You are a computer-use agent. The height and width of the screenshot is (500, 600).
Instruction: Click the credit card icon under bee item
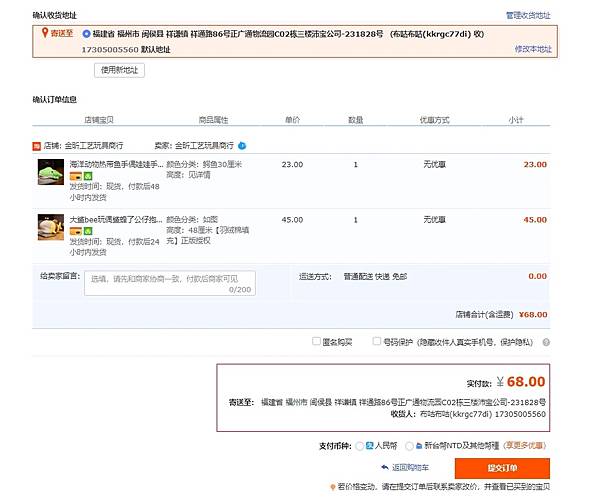[76, 231]
